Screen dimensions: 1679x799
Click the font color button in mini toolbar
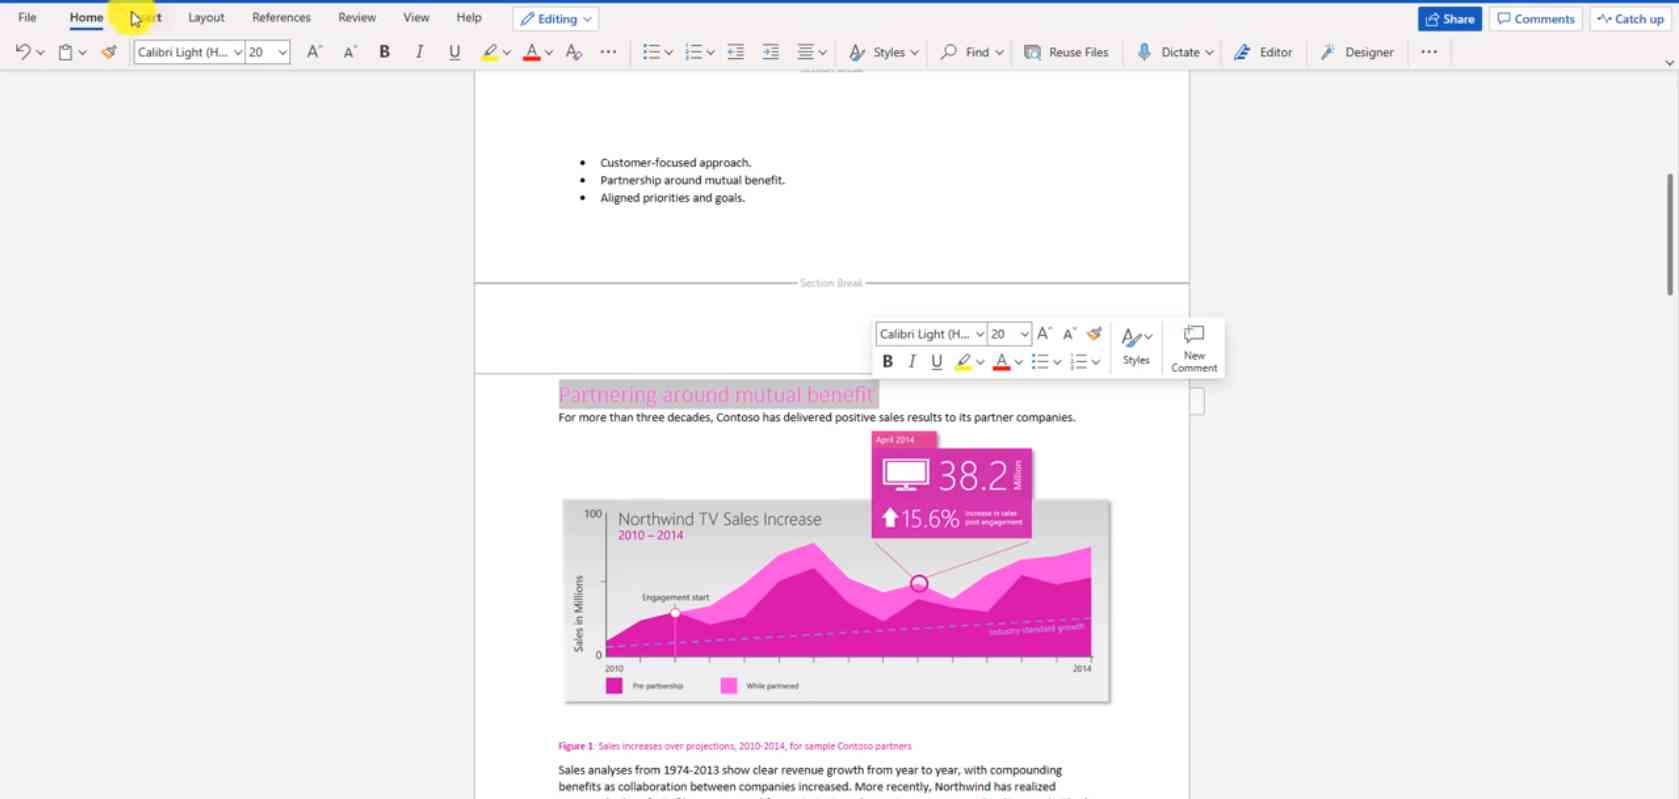click(1001, 362)
